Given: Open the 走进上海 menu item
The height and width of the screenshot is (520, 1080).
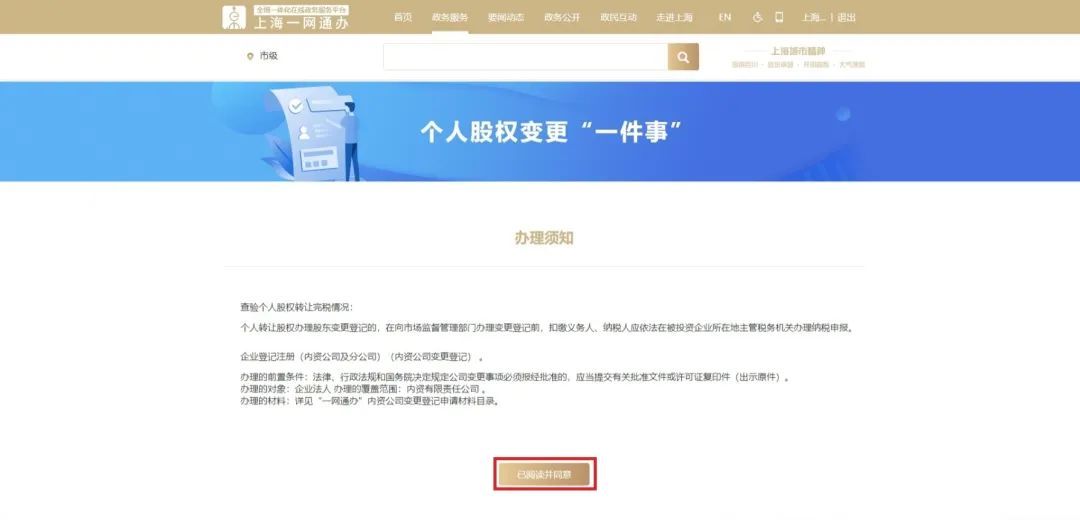Looking at the screenshot, I should coord(674,17).
